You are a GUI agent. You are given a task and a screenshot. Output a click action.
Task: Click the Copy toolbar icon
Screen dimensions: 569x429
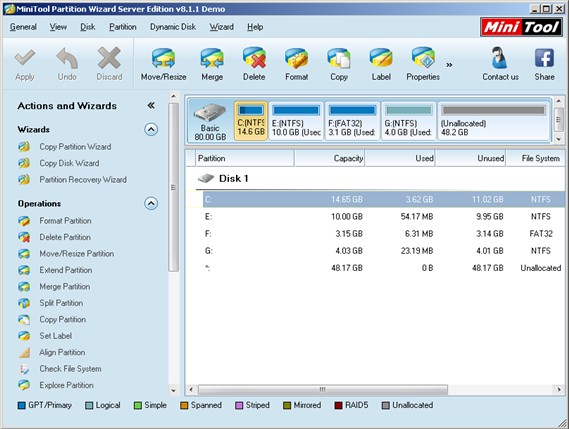(339, 58)
